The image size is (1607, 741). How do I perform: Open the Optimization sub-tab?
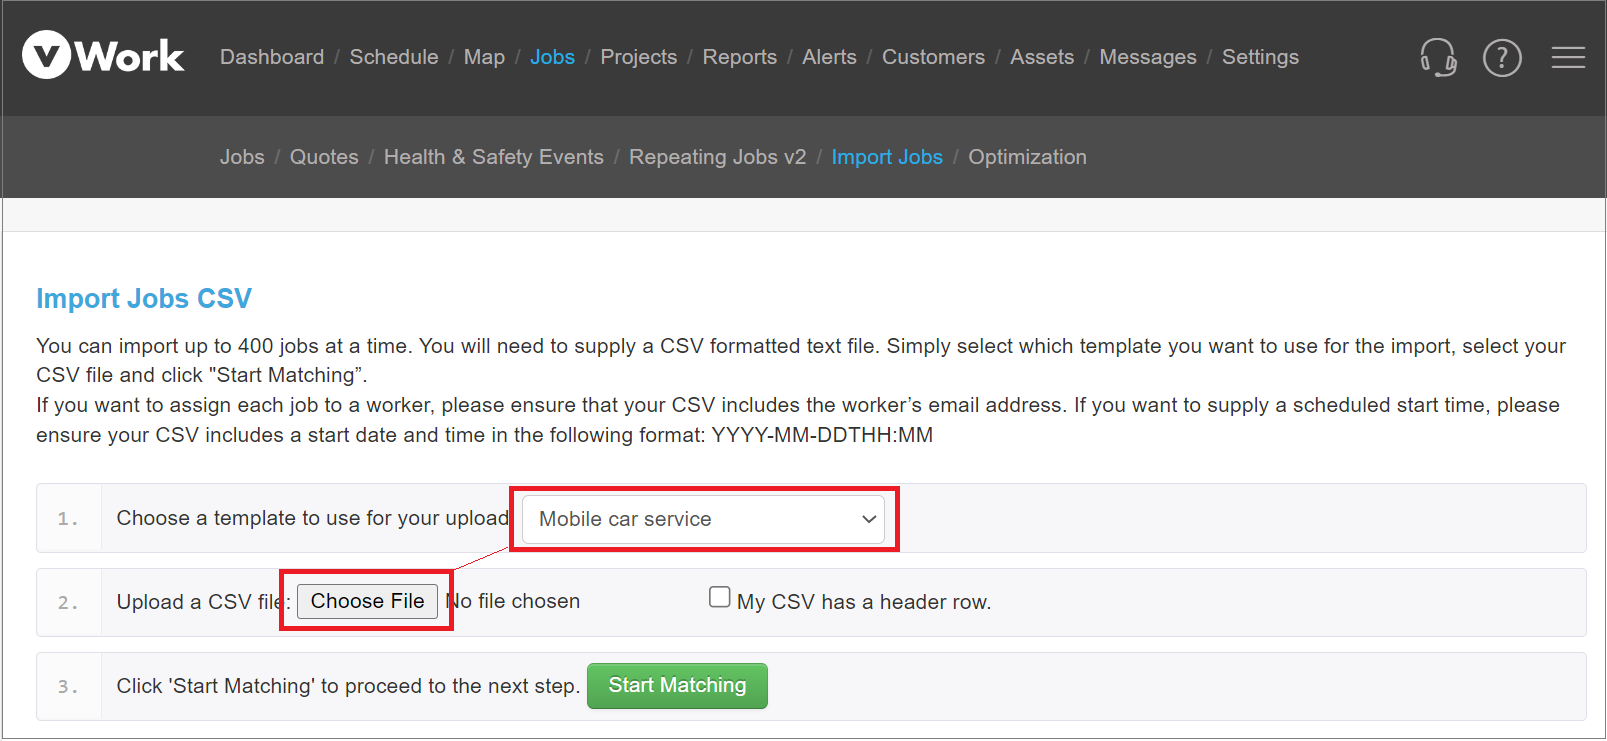click(1027, 157)
